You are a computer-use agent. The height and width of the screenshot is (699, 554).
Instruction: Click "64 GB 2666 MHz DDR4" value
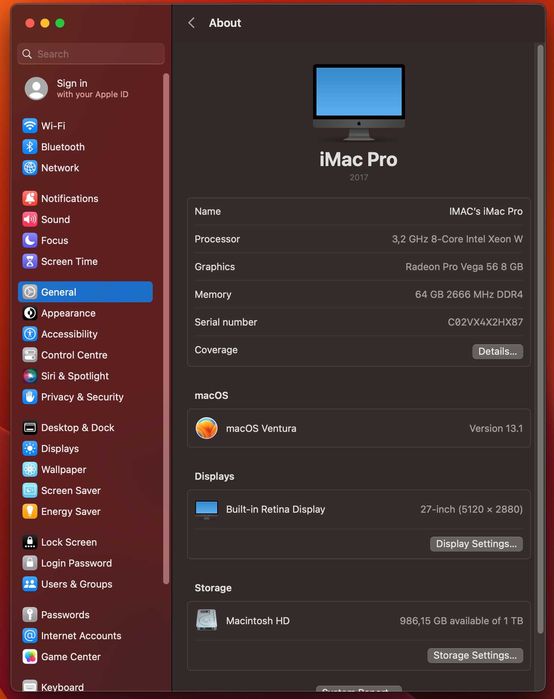point(469,294)
